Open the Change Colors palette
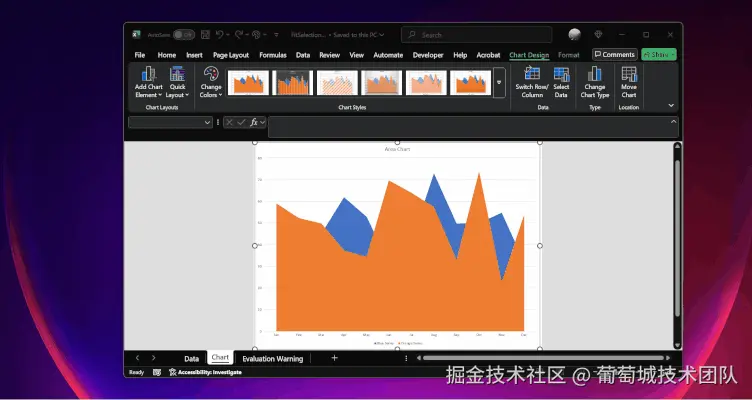The width and height of the screenshot is (752, 400). coord(211,82)
